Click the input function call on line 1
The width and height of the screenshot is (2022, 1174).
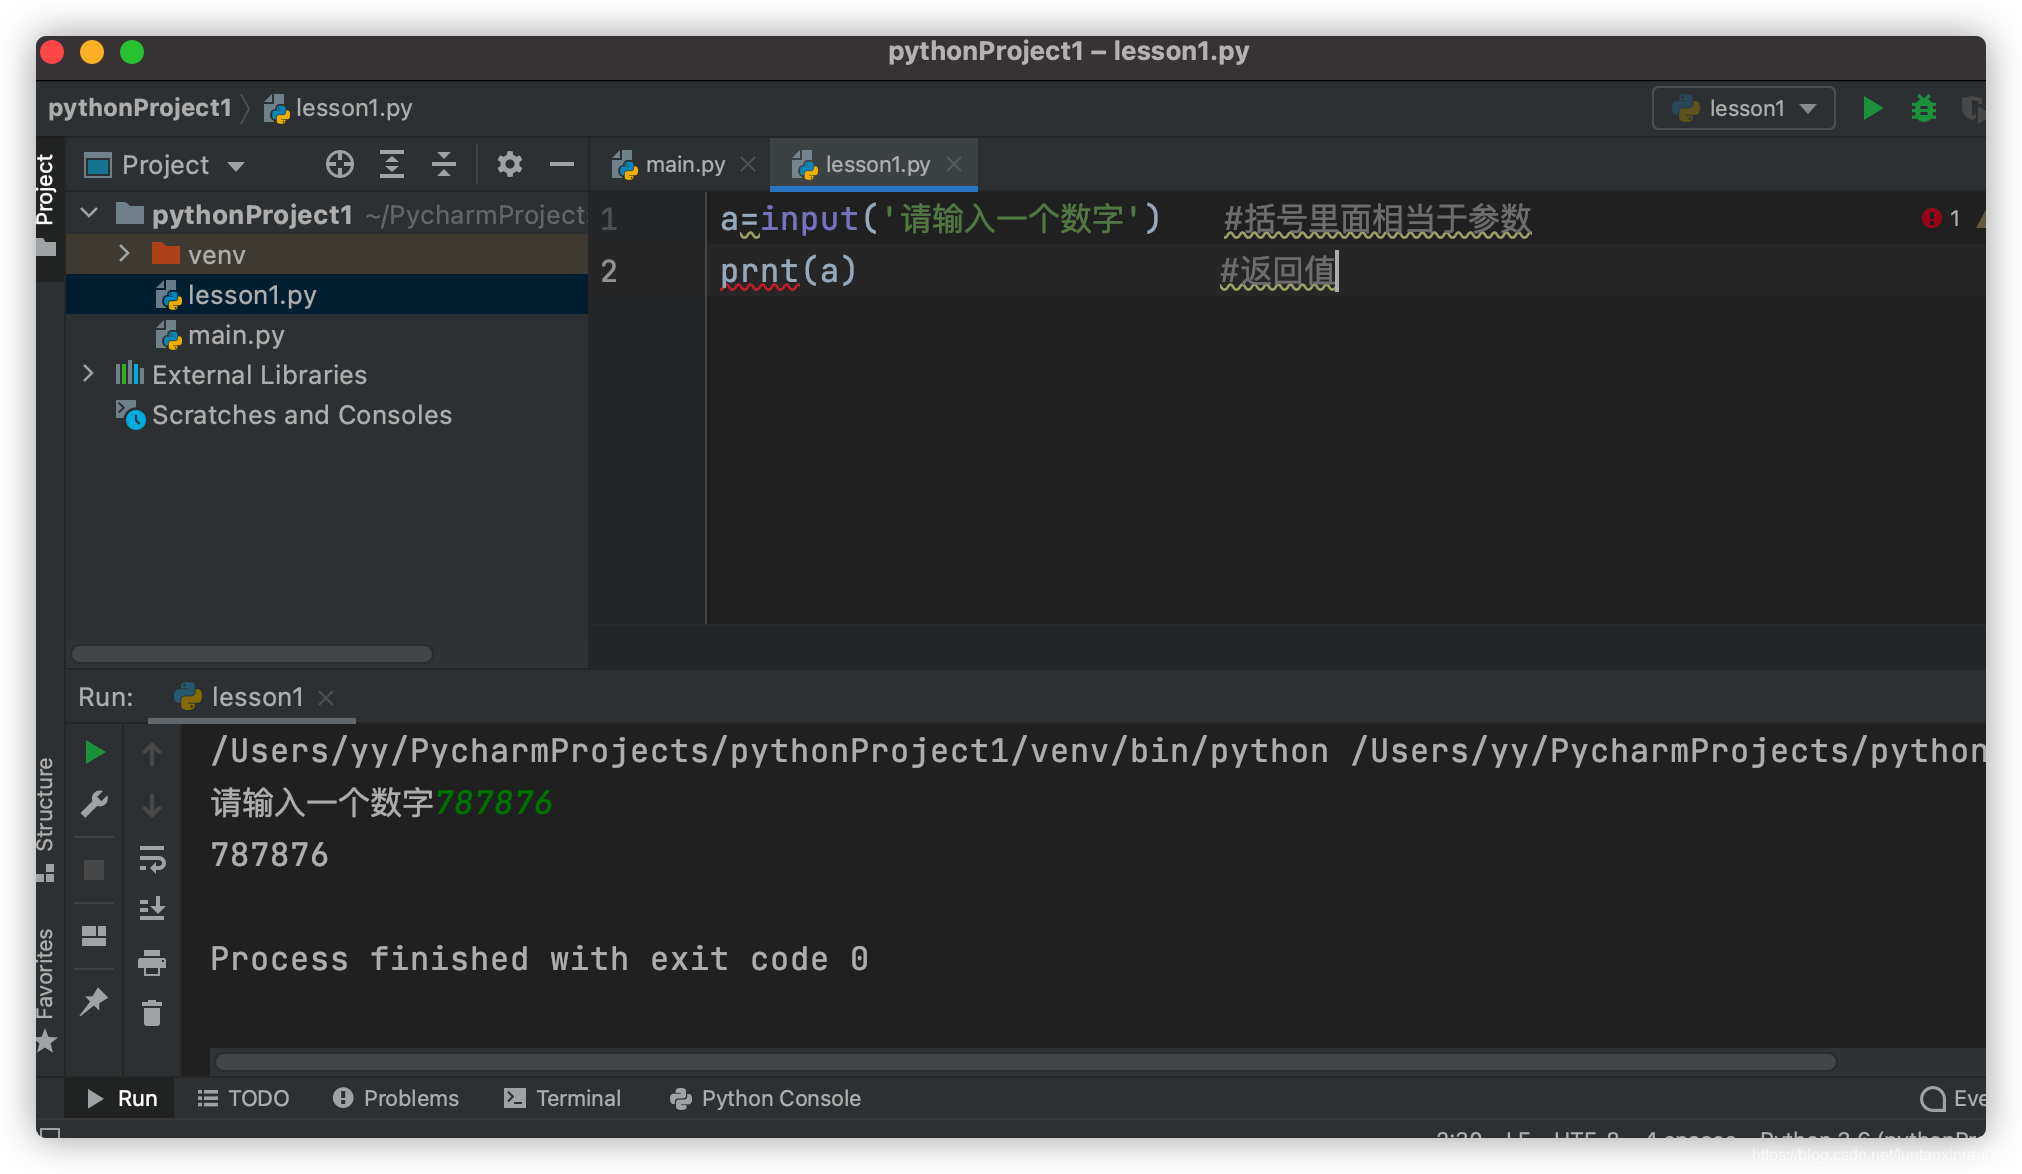pyautogui.click(x=810, y=218)
